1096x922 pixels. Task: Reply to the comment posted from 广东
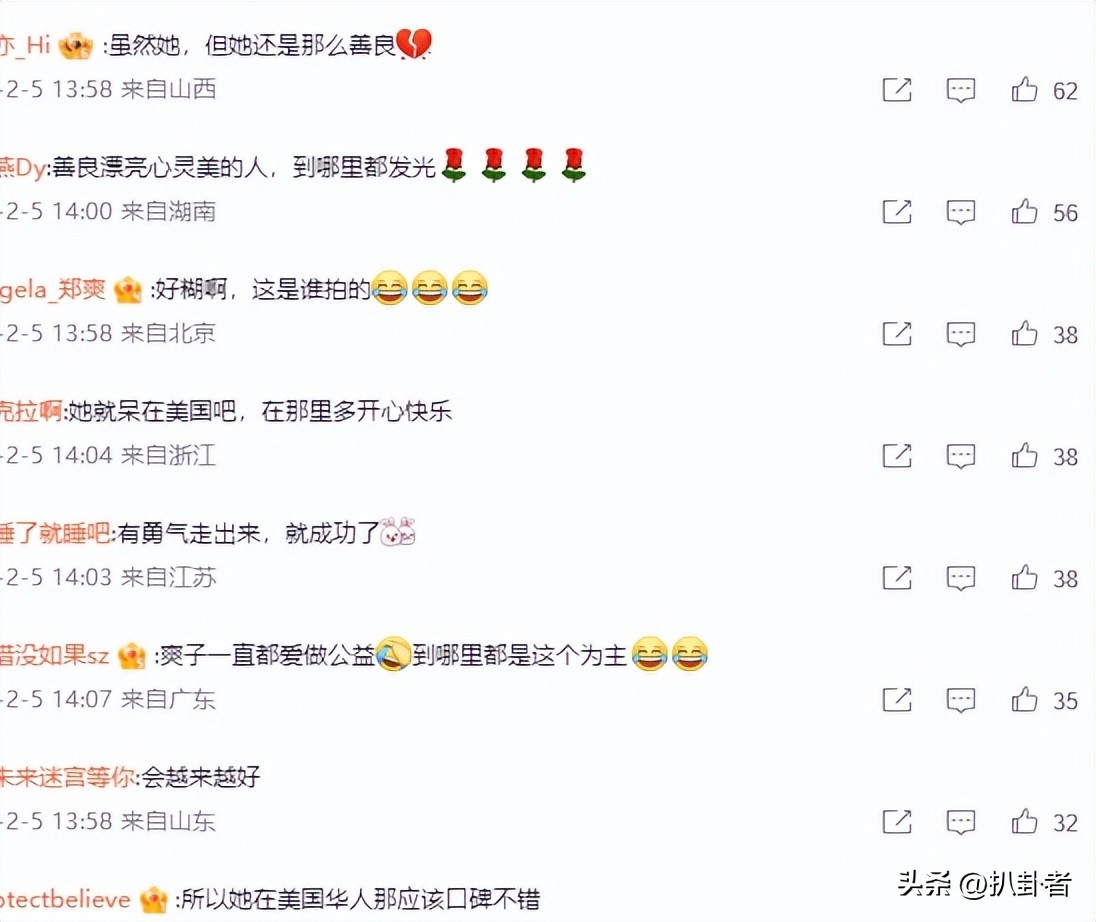(x=960, y=700)
